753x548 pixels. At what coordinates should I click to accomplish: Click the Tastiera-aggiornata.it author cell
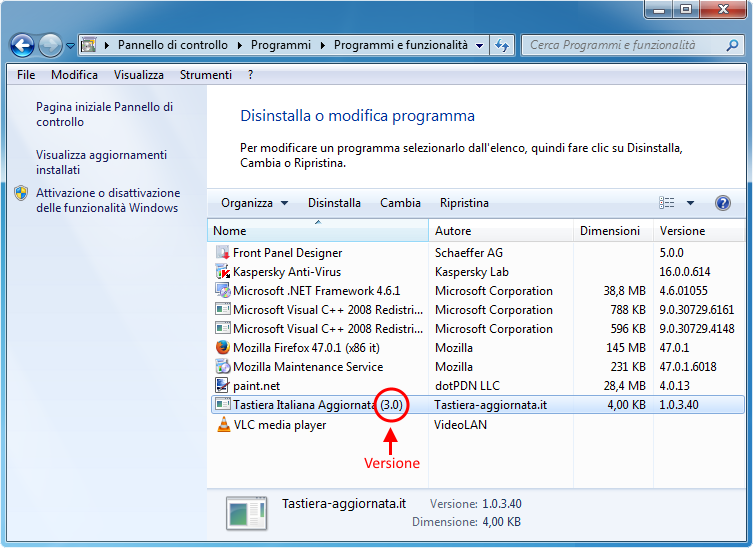(x=490, y=405)
